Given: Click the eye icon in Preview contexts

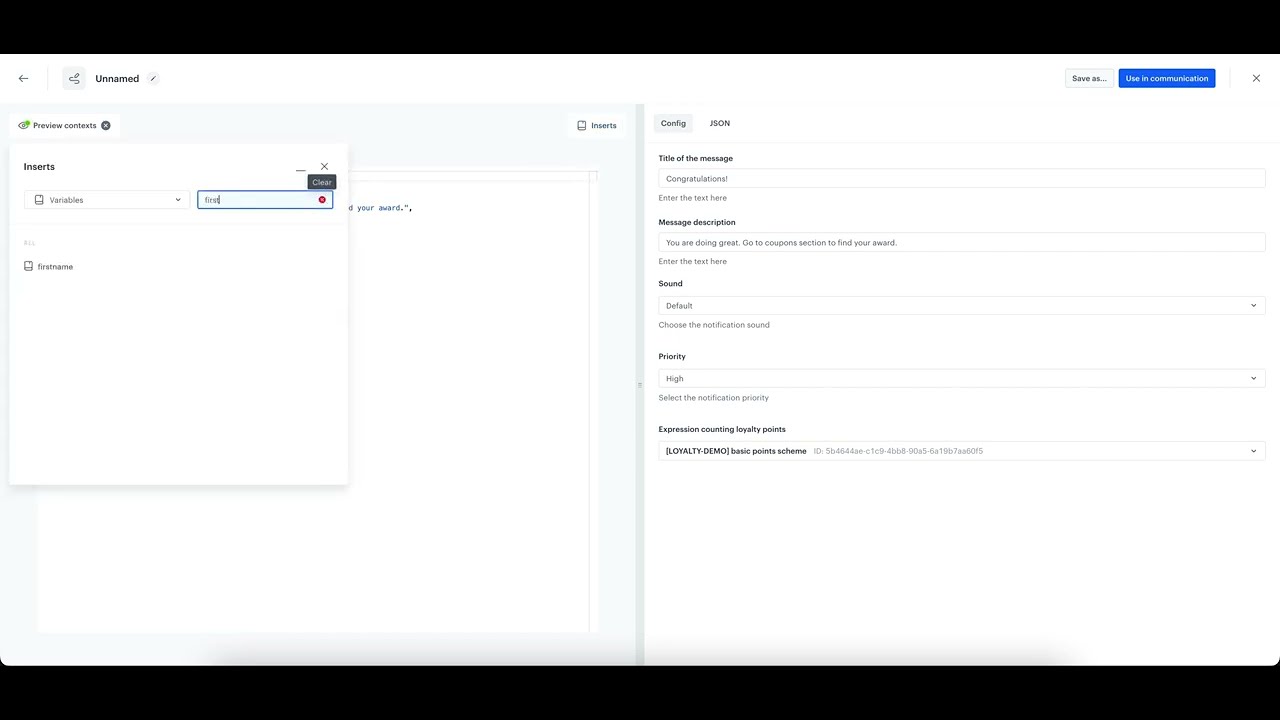Looking at the screenshot, I should 24,125.
